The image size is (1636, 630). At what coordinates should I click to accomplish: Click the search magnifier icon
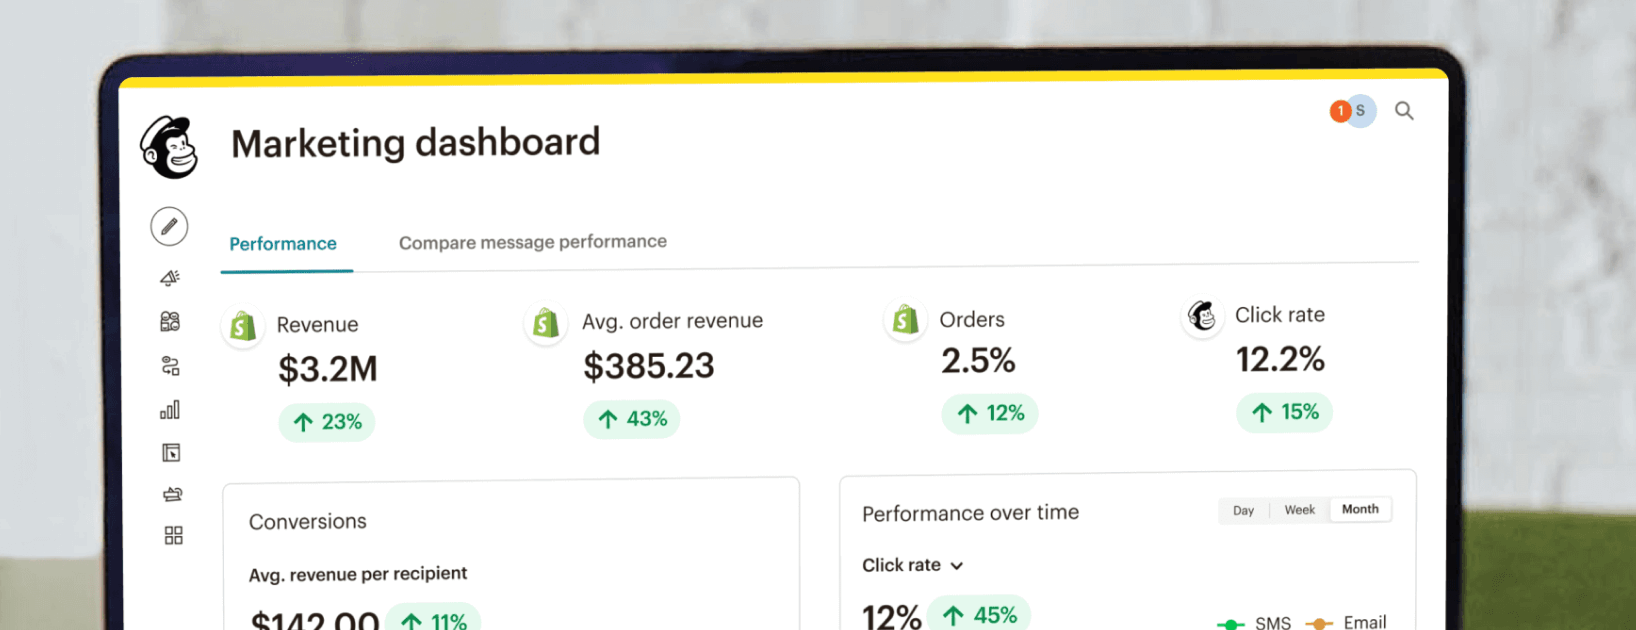click(x=1404, y=111)
